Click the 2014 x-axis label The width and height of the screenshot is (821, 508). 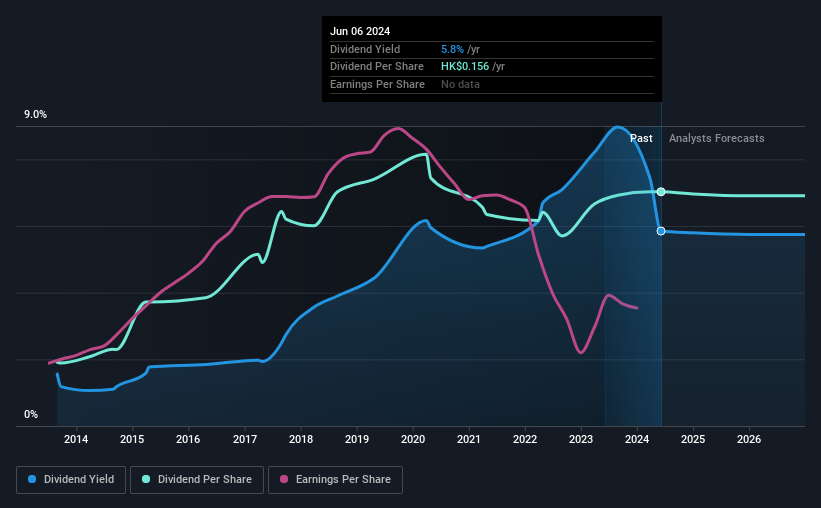coord(76,439)
